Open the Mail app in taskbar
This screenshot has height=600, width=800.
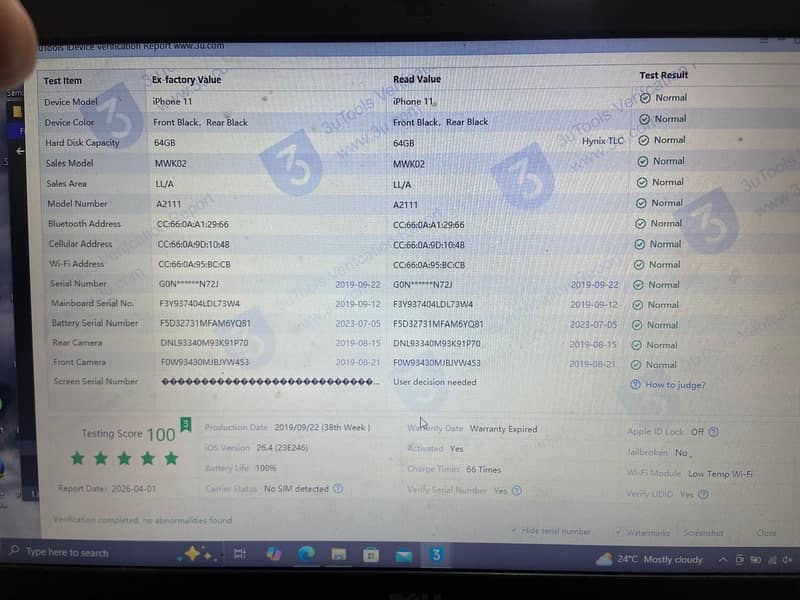pos(404,555)
